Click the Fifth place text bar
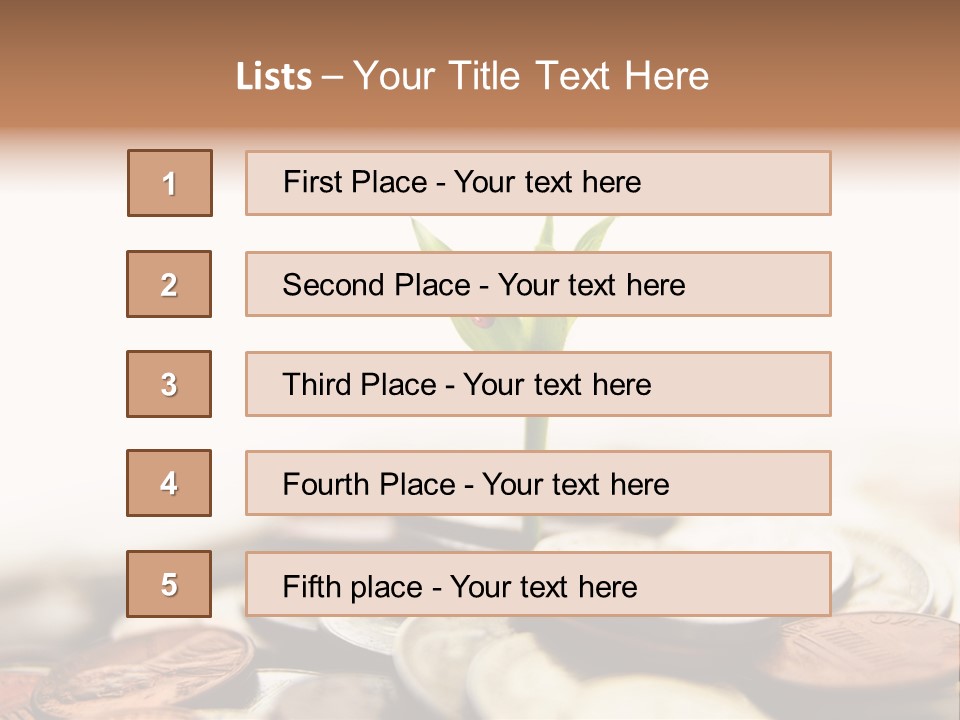This screenshot has width=960, height=720. 538,585
